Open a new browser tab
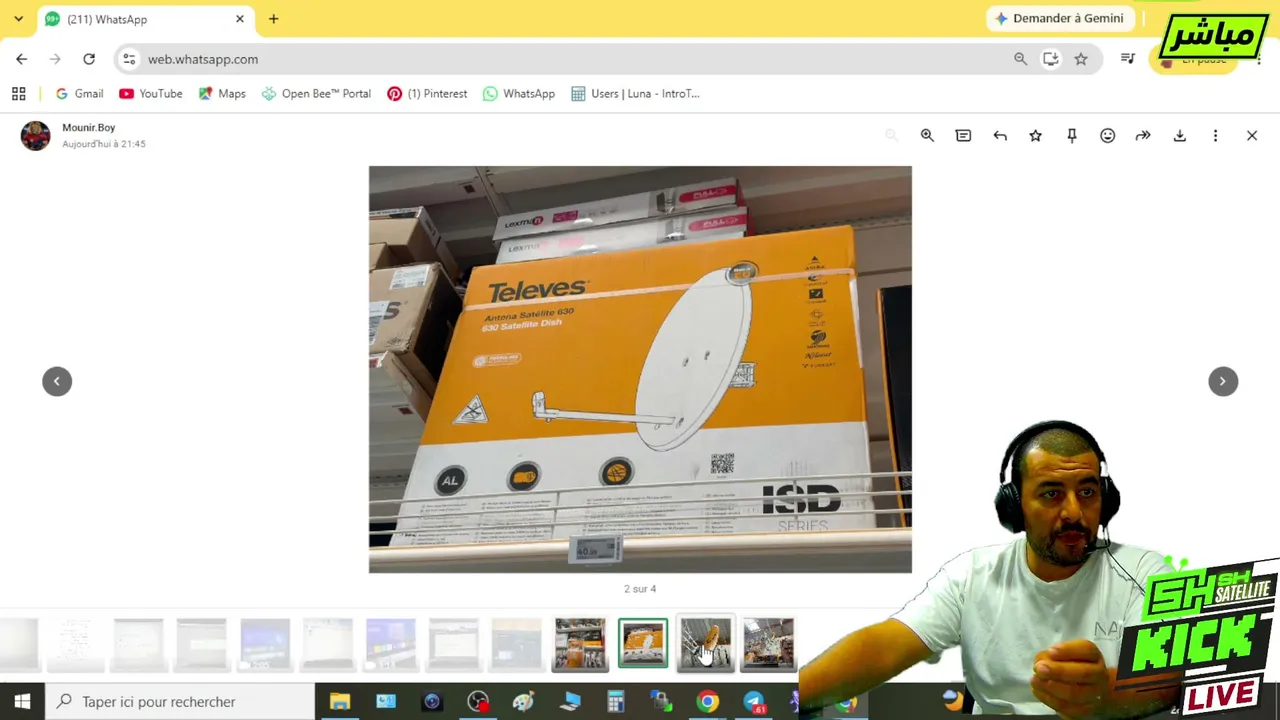 [273, 19]
